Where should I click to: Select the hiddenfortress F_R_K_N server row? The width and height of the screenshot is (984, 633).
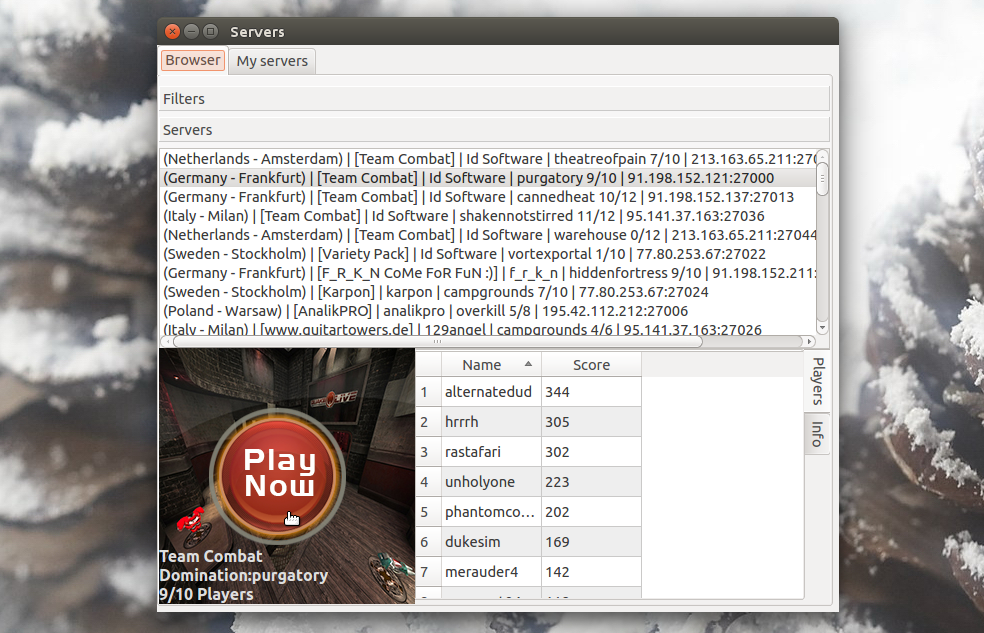(489, 273)
